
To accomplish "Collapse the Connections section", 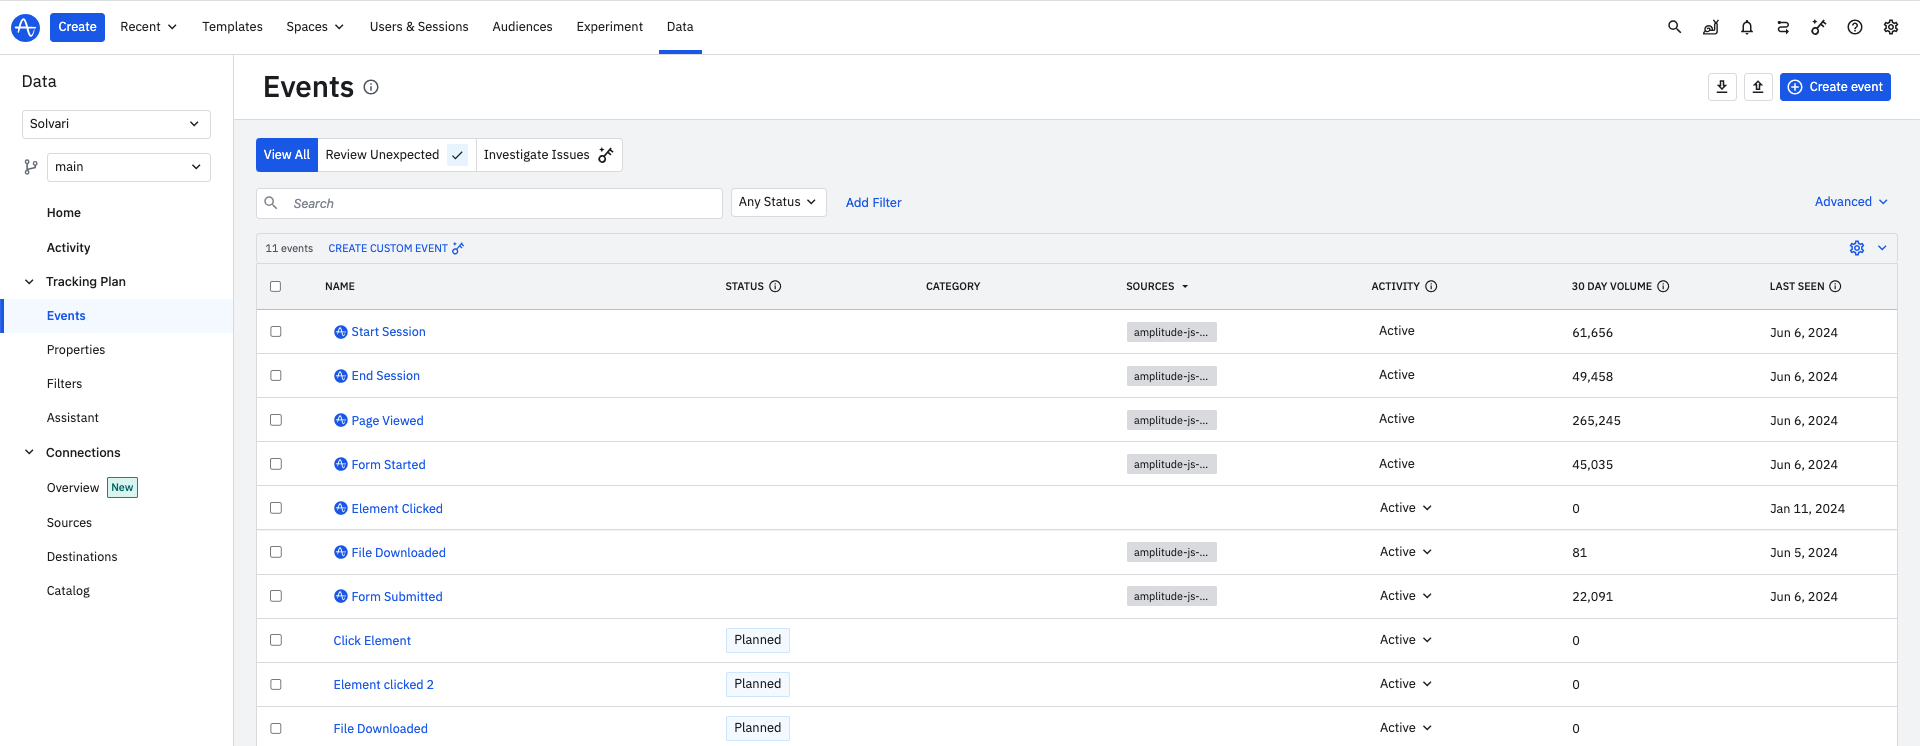I will 29,452.
